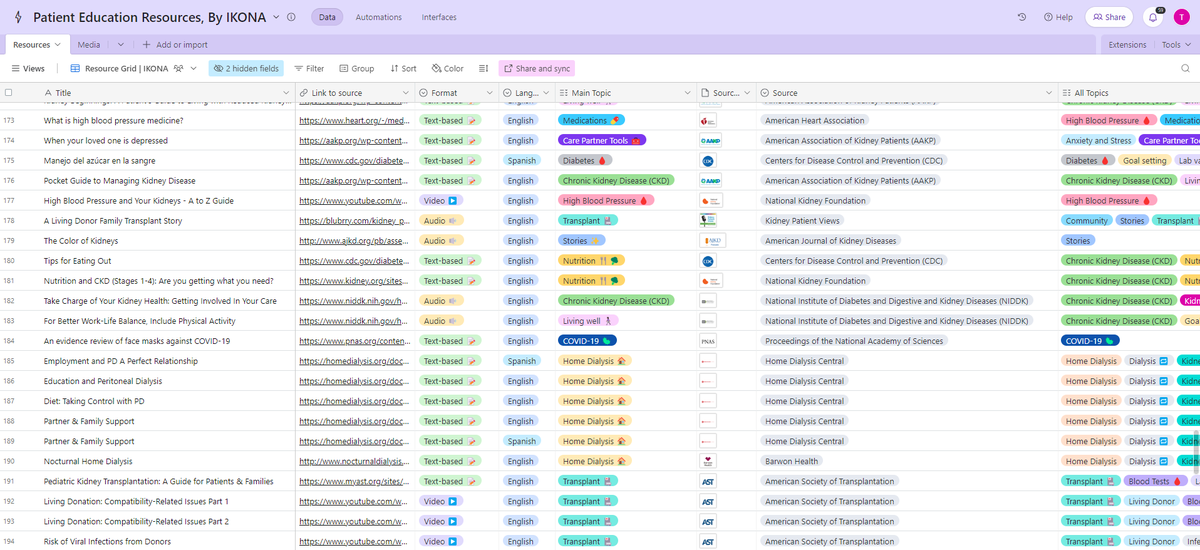Image resolution: width=1200 pixels, height=550 pixels.
Task: Open the account avatar T
Action: click(x=1180, y=17)
